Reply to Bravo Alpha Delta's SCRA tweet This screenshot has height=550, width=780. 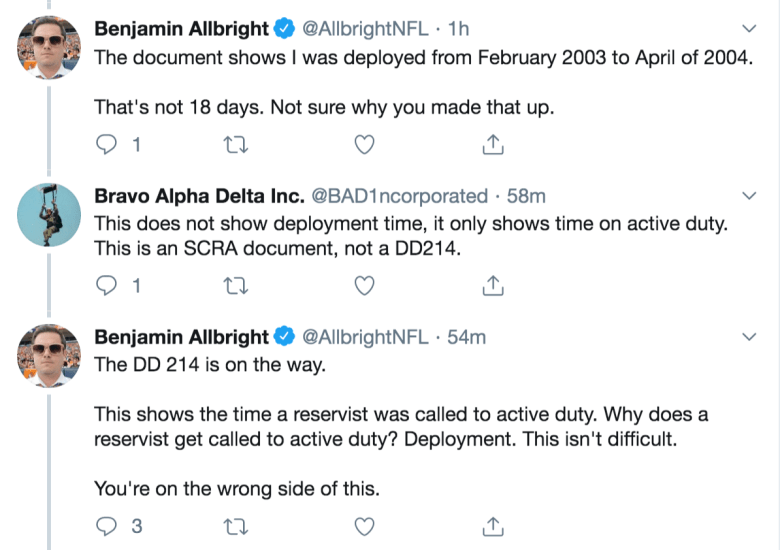(x=107, y=287)
